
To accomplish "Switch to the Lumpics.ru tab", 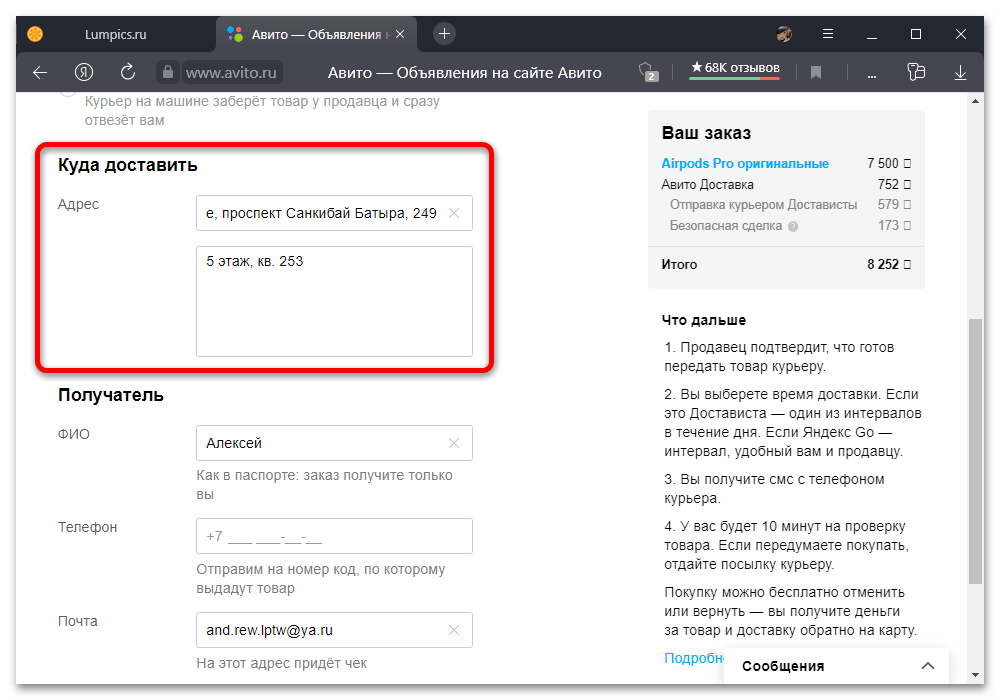I will point(115,34).
